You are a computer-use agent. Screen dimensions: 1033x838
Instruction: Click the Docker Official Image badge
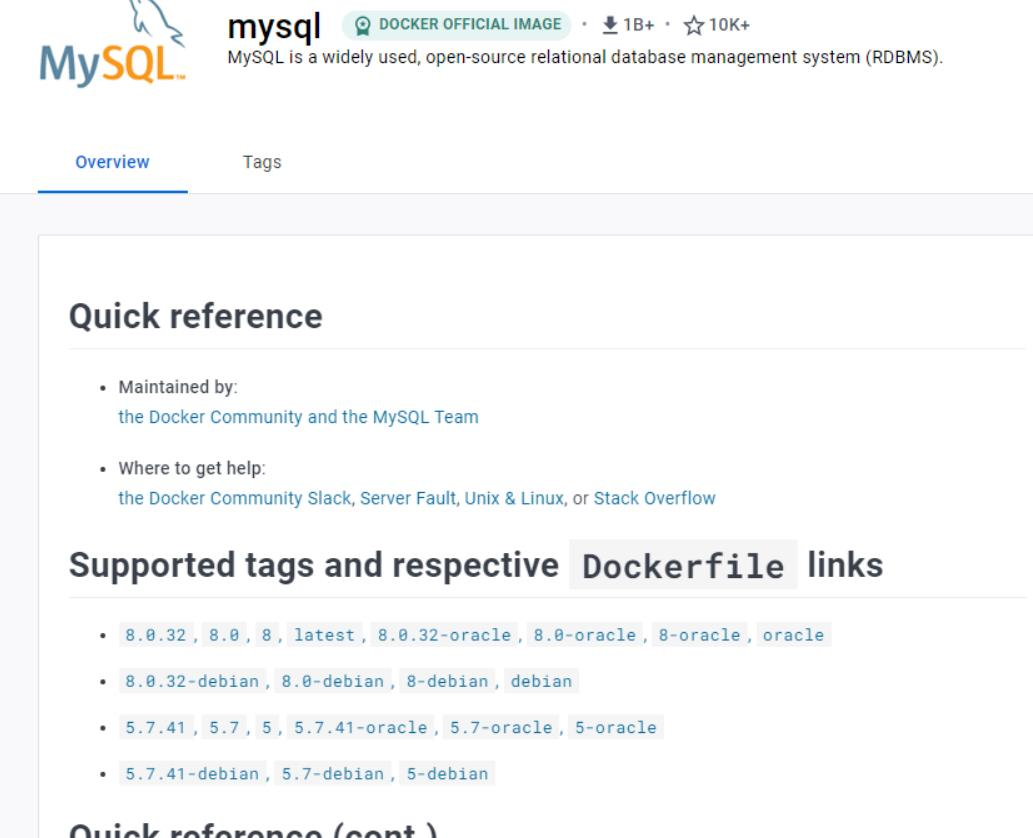click(457, 25)
